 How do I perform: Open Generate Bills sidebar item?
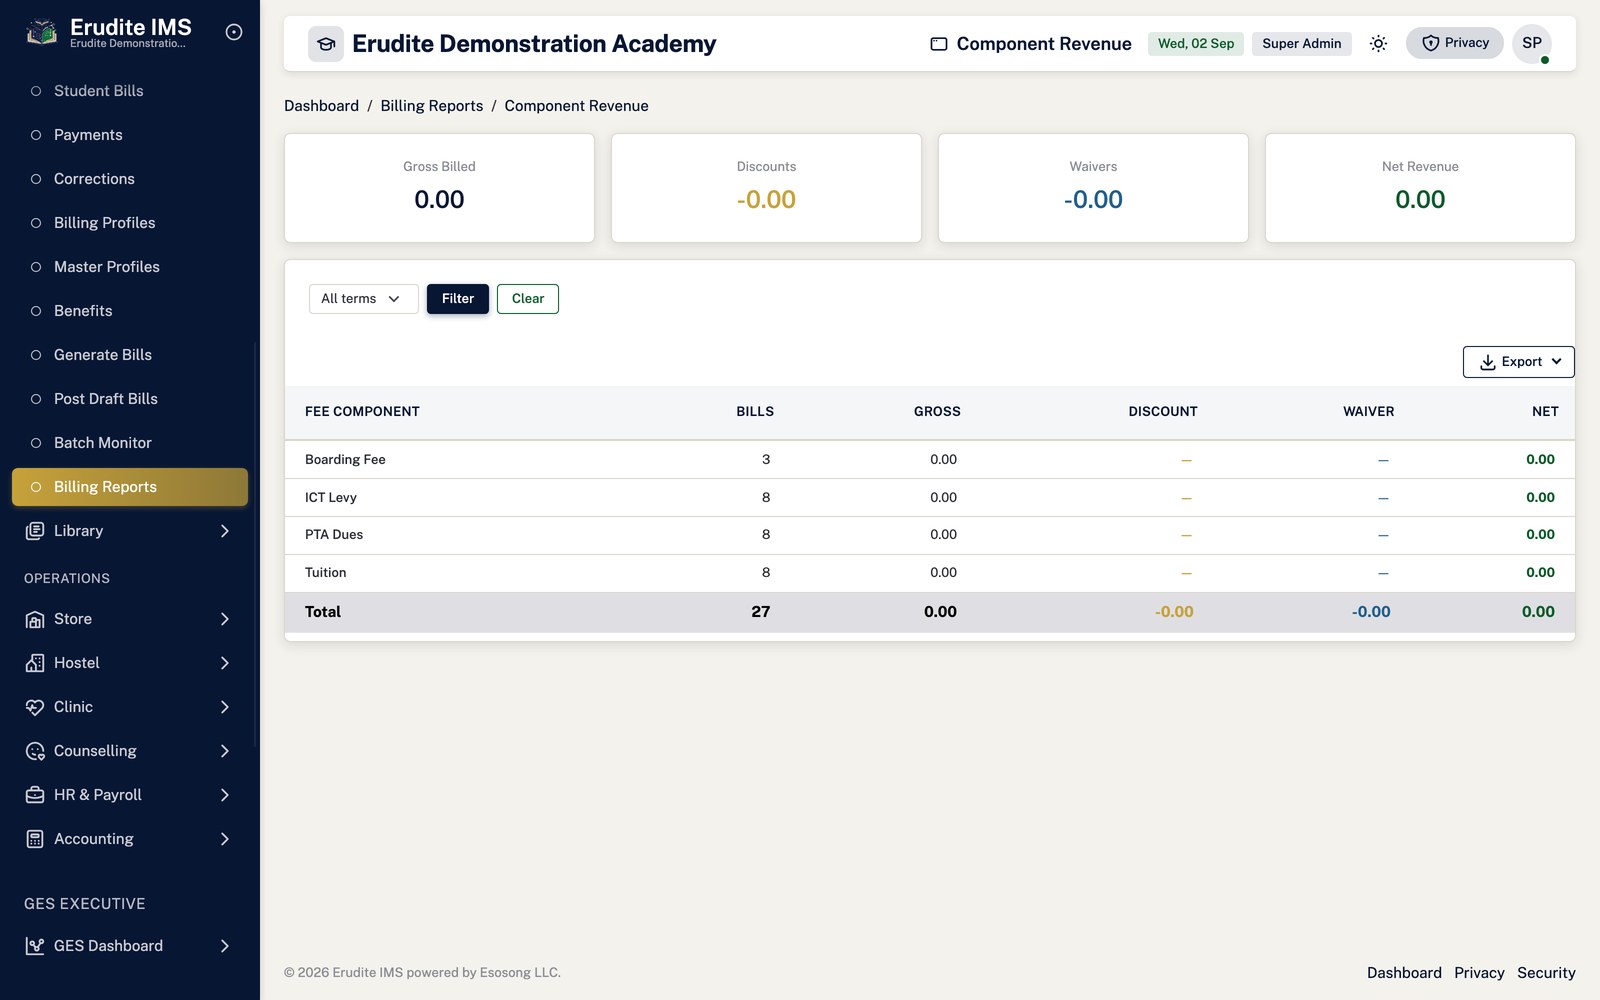[x=130, y=355]
